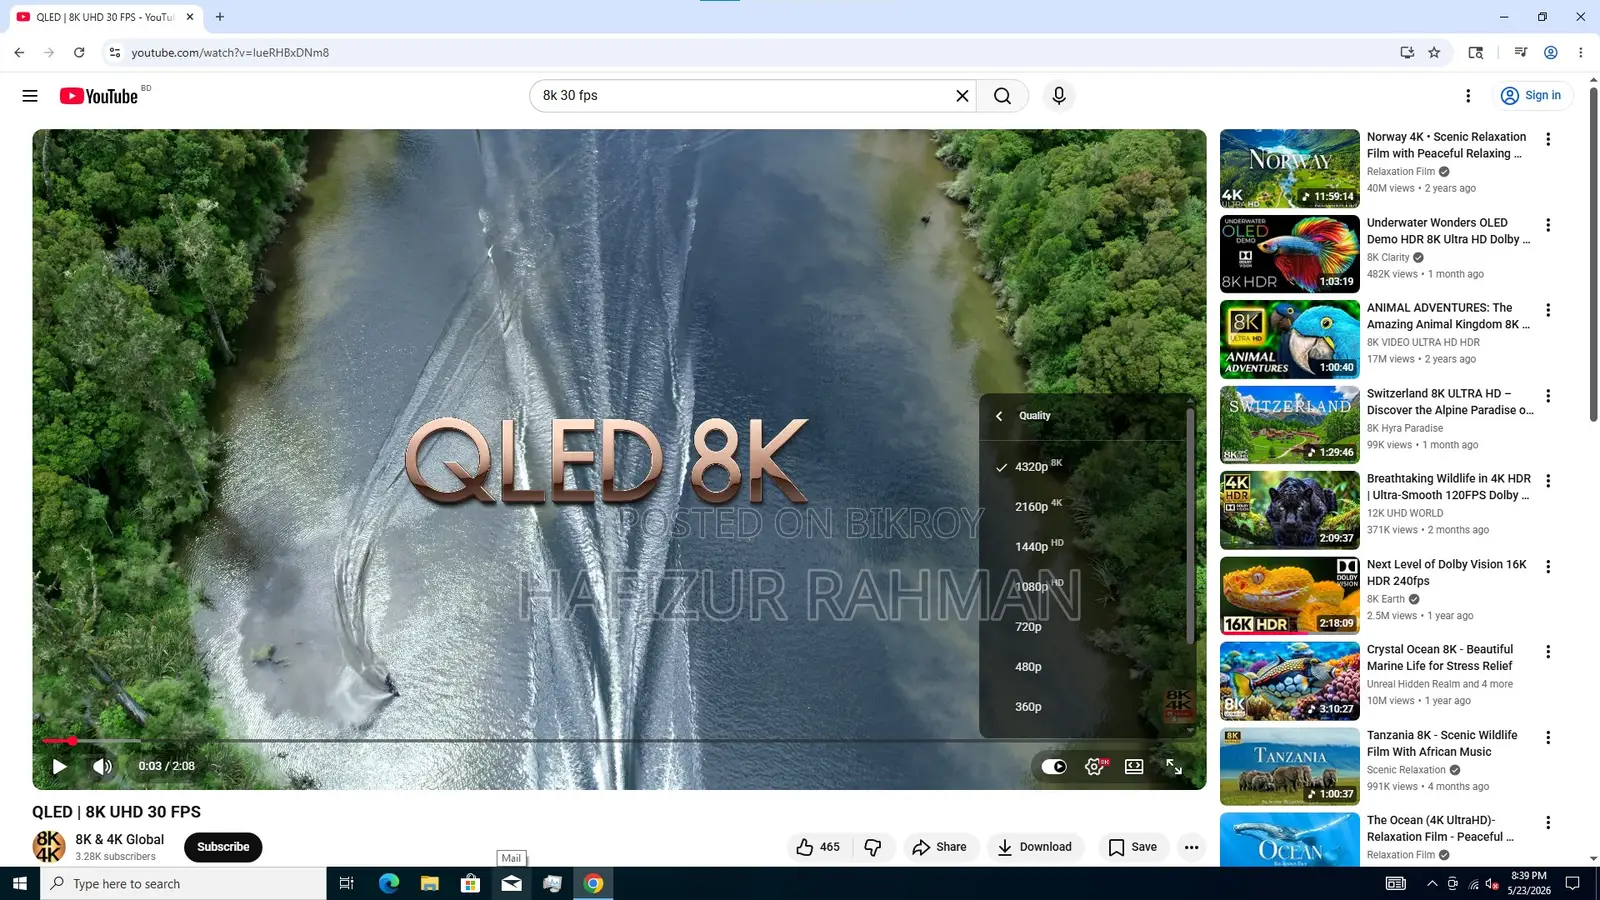Open the YouTube guide hamburger menu
The height and width of the screenshot is (900, 1600).
click(x=30, y=96)
